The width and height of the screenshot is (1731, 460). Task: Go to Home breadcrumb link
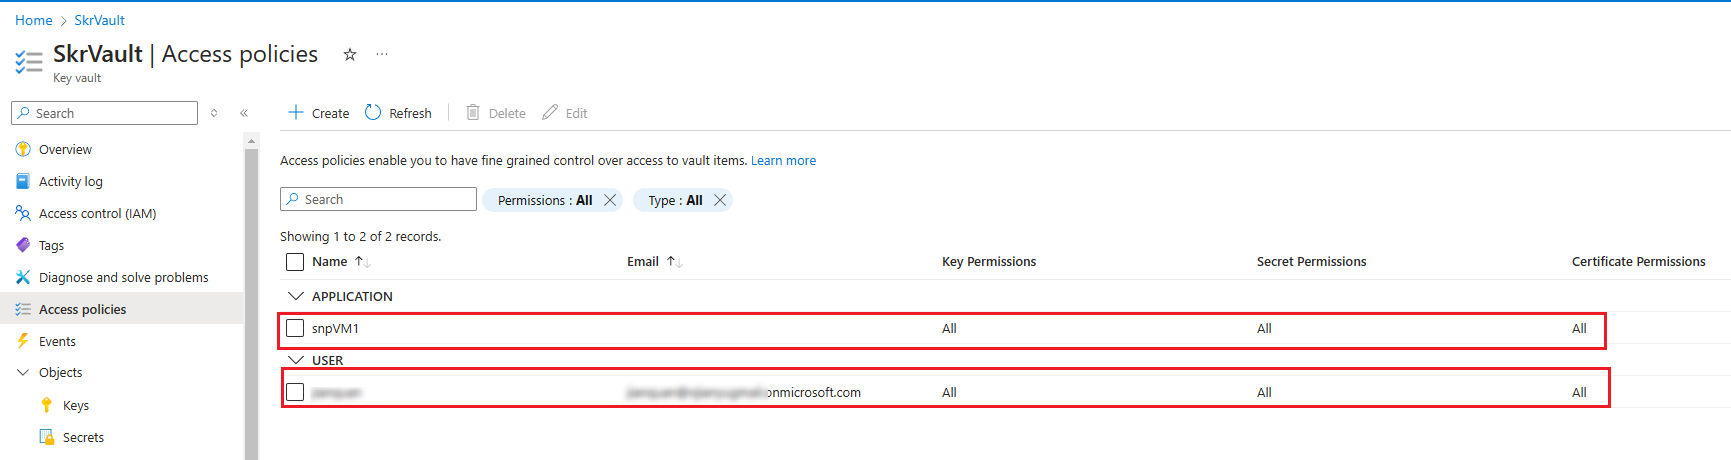tap(34, 20)
